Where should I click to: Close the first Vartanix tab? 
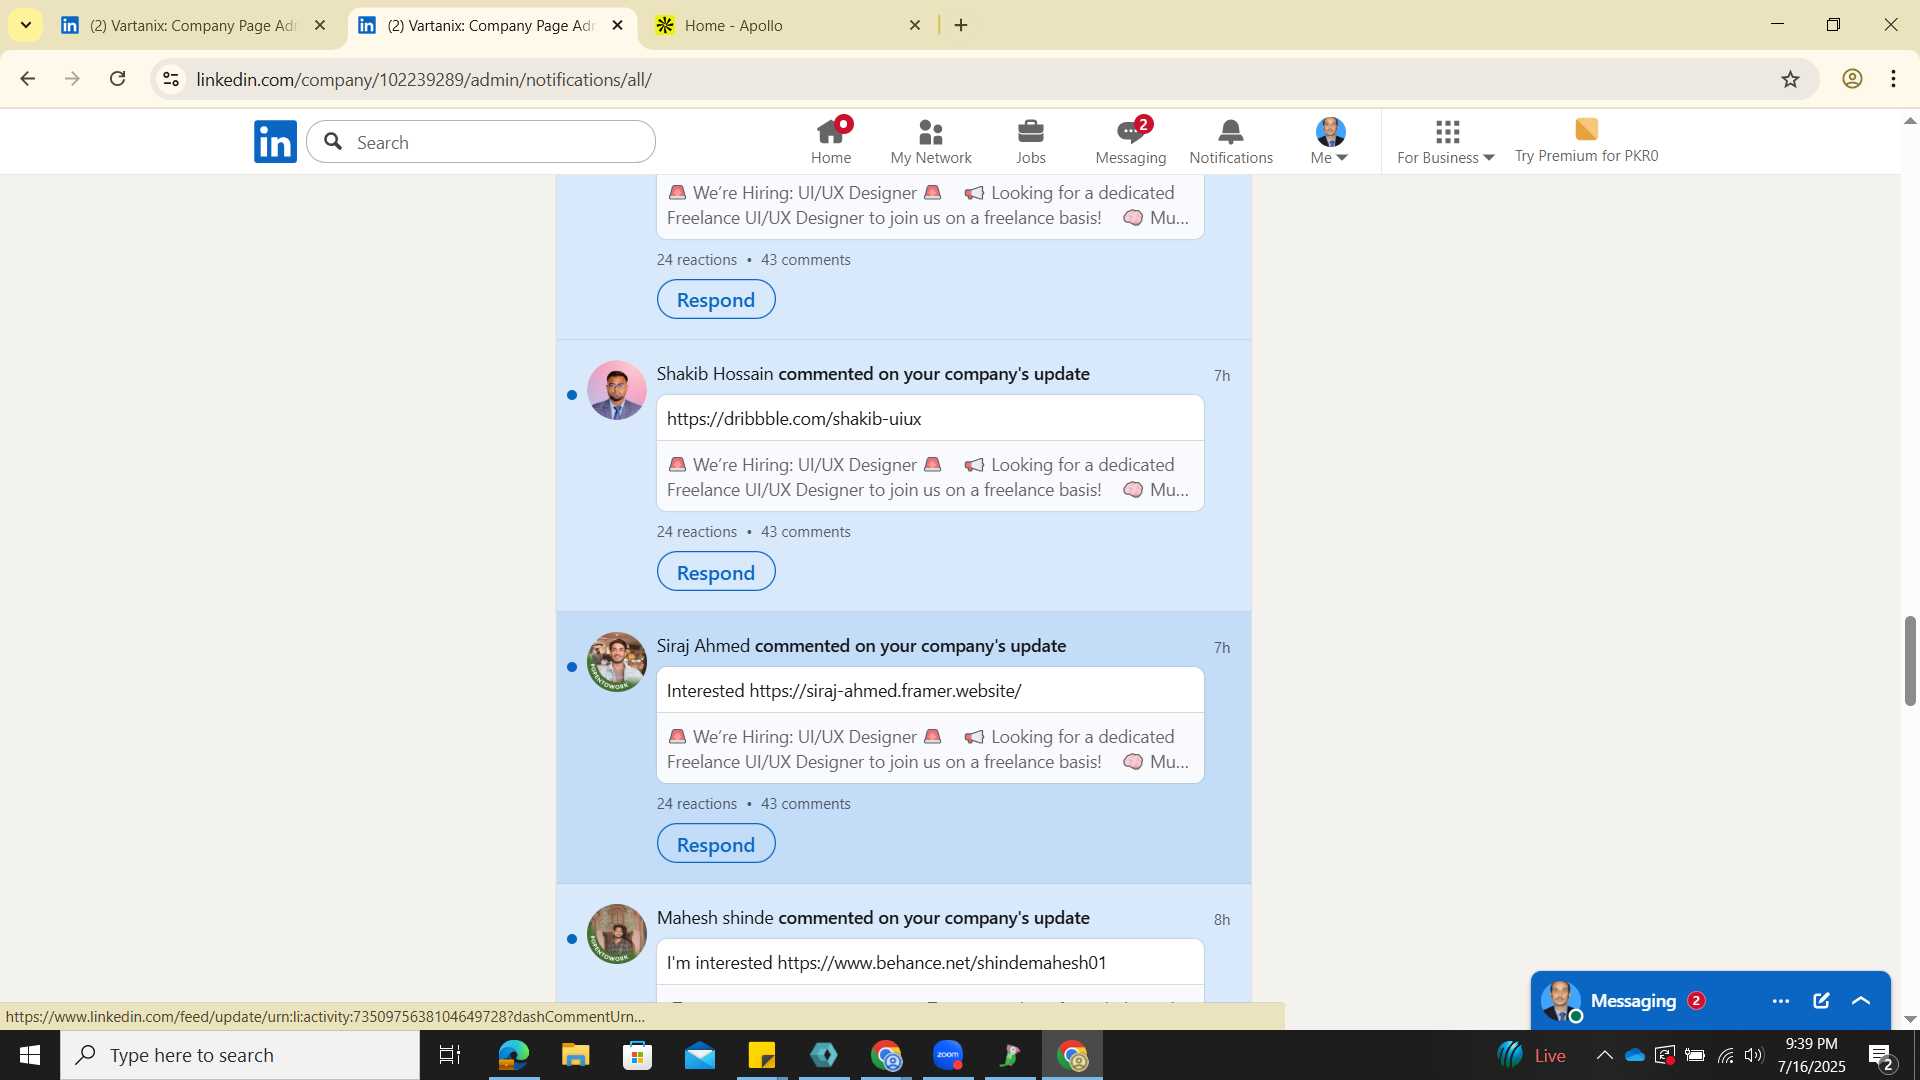pyautogui.click(x=320, y=25)
